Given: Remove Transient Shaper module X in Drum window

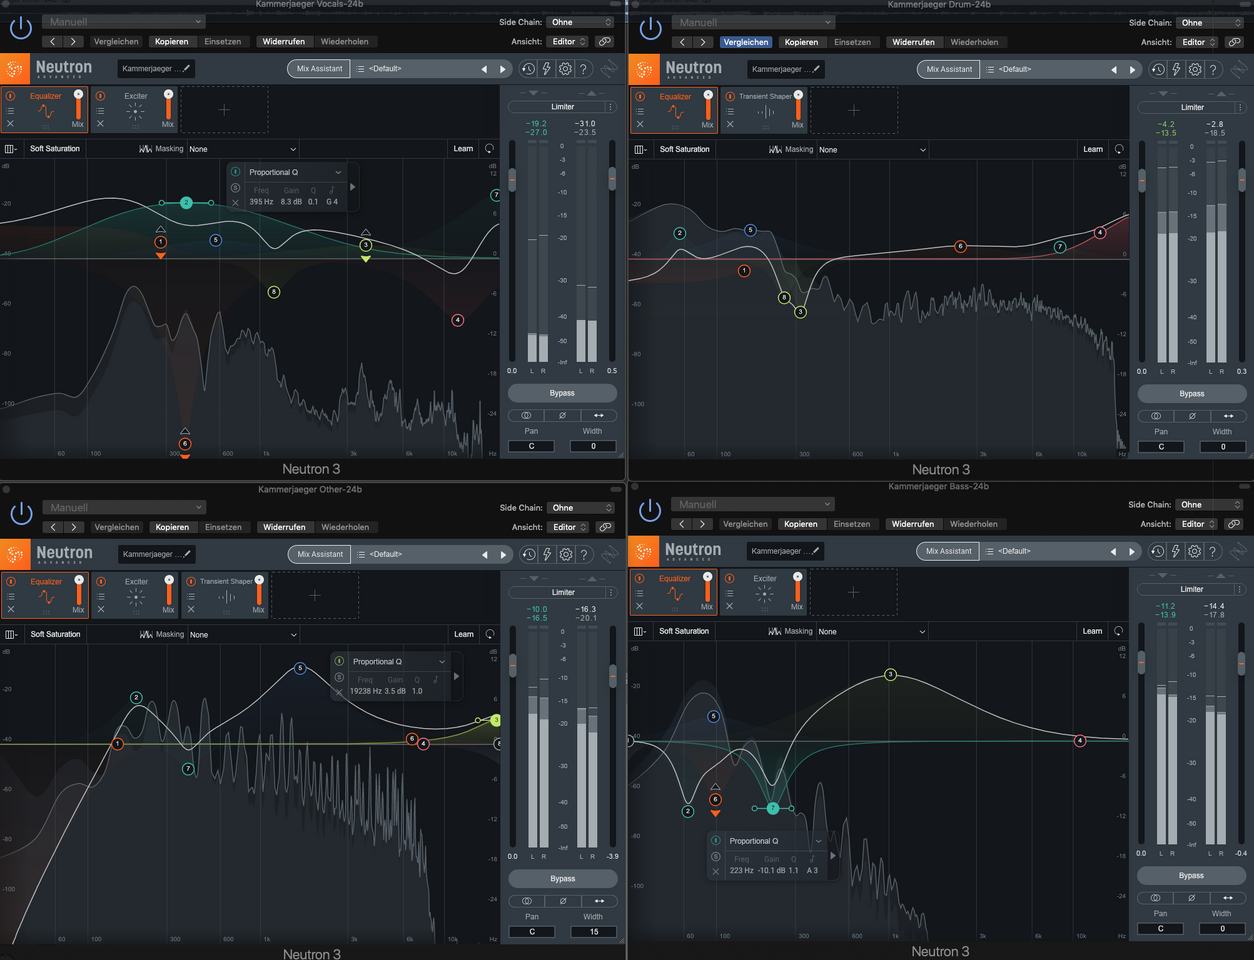Looking at the screenshot, I should click(730, 125).
